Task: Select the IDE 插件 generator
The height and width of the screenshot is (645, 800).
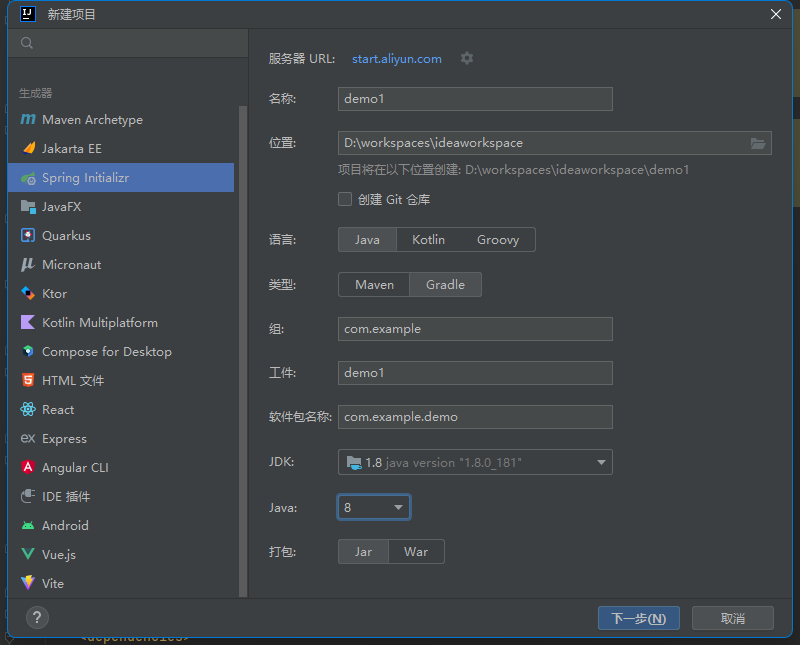Action: point(121,497)
